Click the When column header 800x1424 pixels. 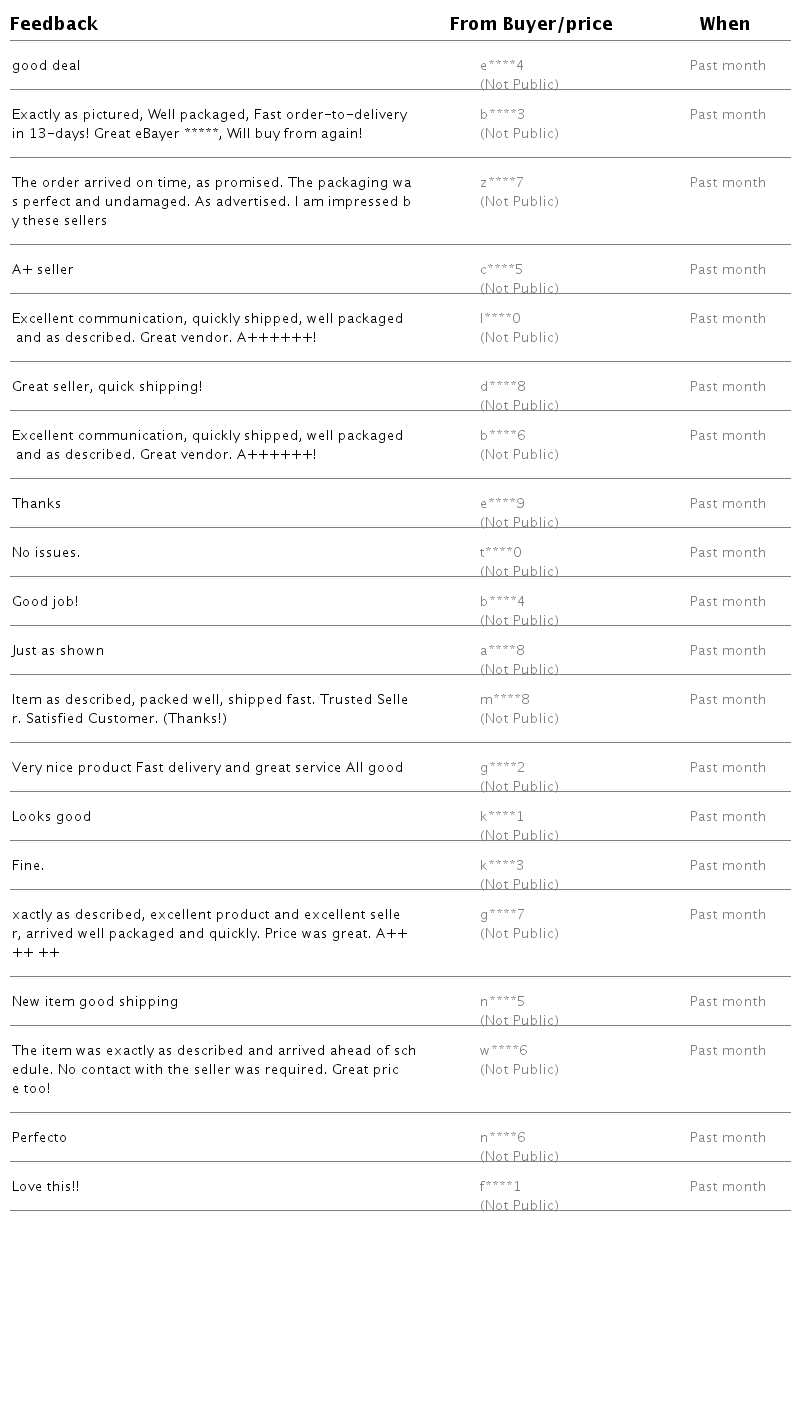pyautogui.click(x=724, y=24)
